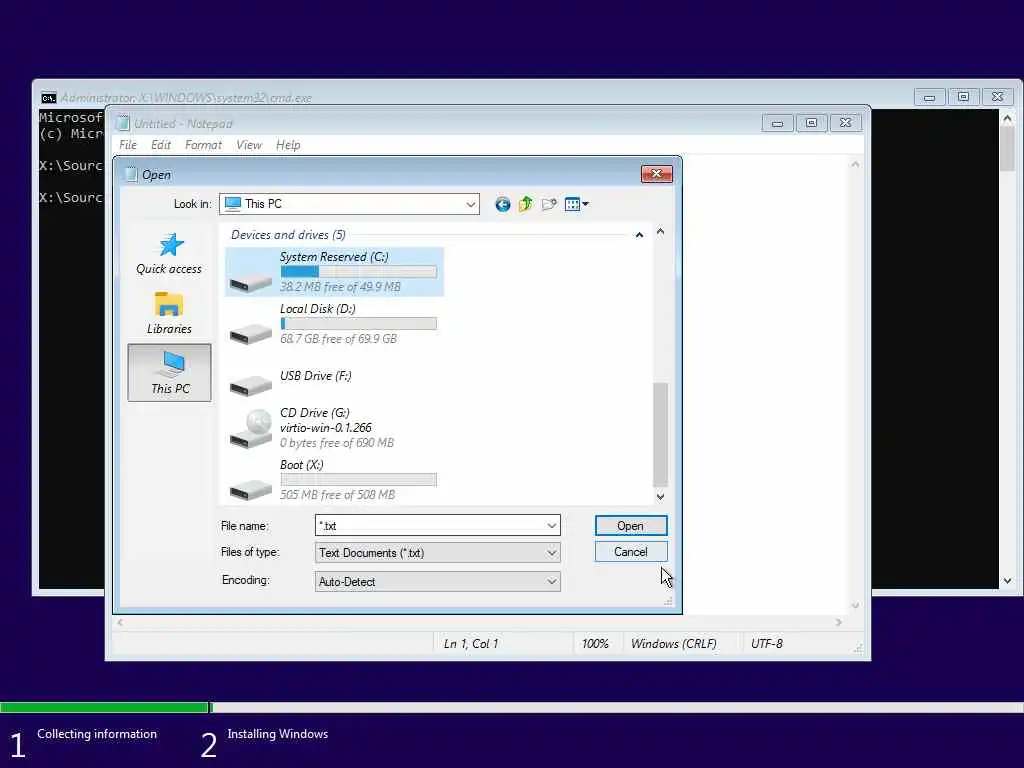1024x768 pixels.
Task: Select CD Drive (G:) disc icon
Action: (x=251, y=429)
